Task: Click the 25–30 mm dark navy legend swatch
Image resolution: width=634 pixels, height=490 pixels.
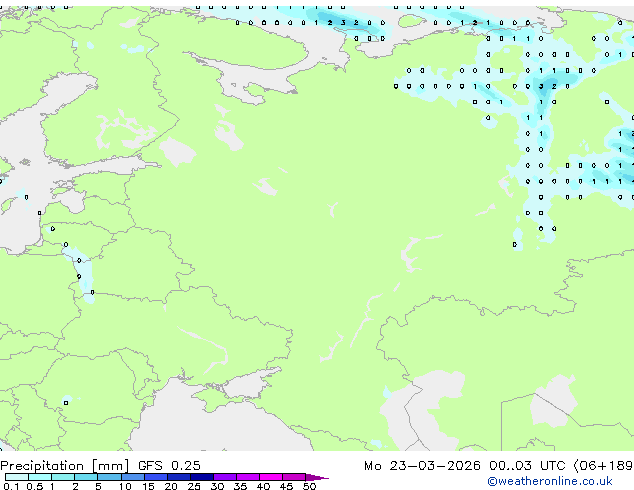Action: point(202,477)
